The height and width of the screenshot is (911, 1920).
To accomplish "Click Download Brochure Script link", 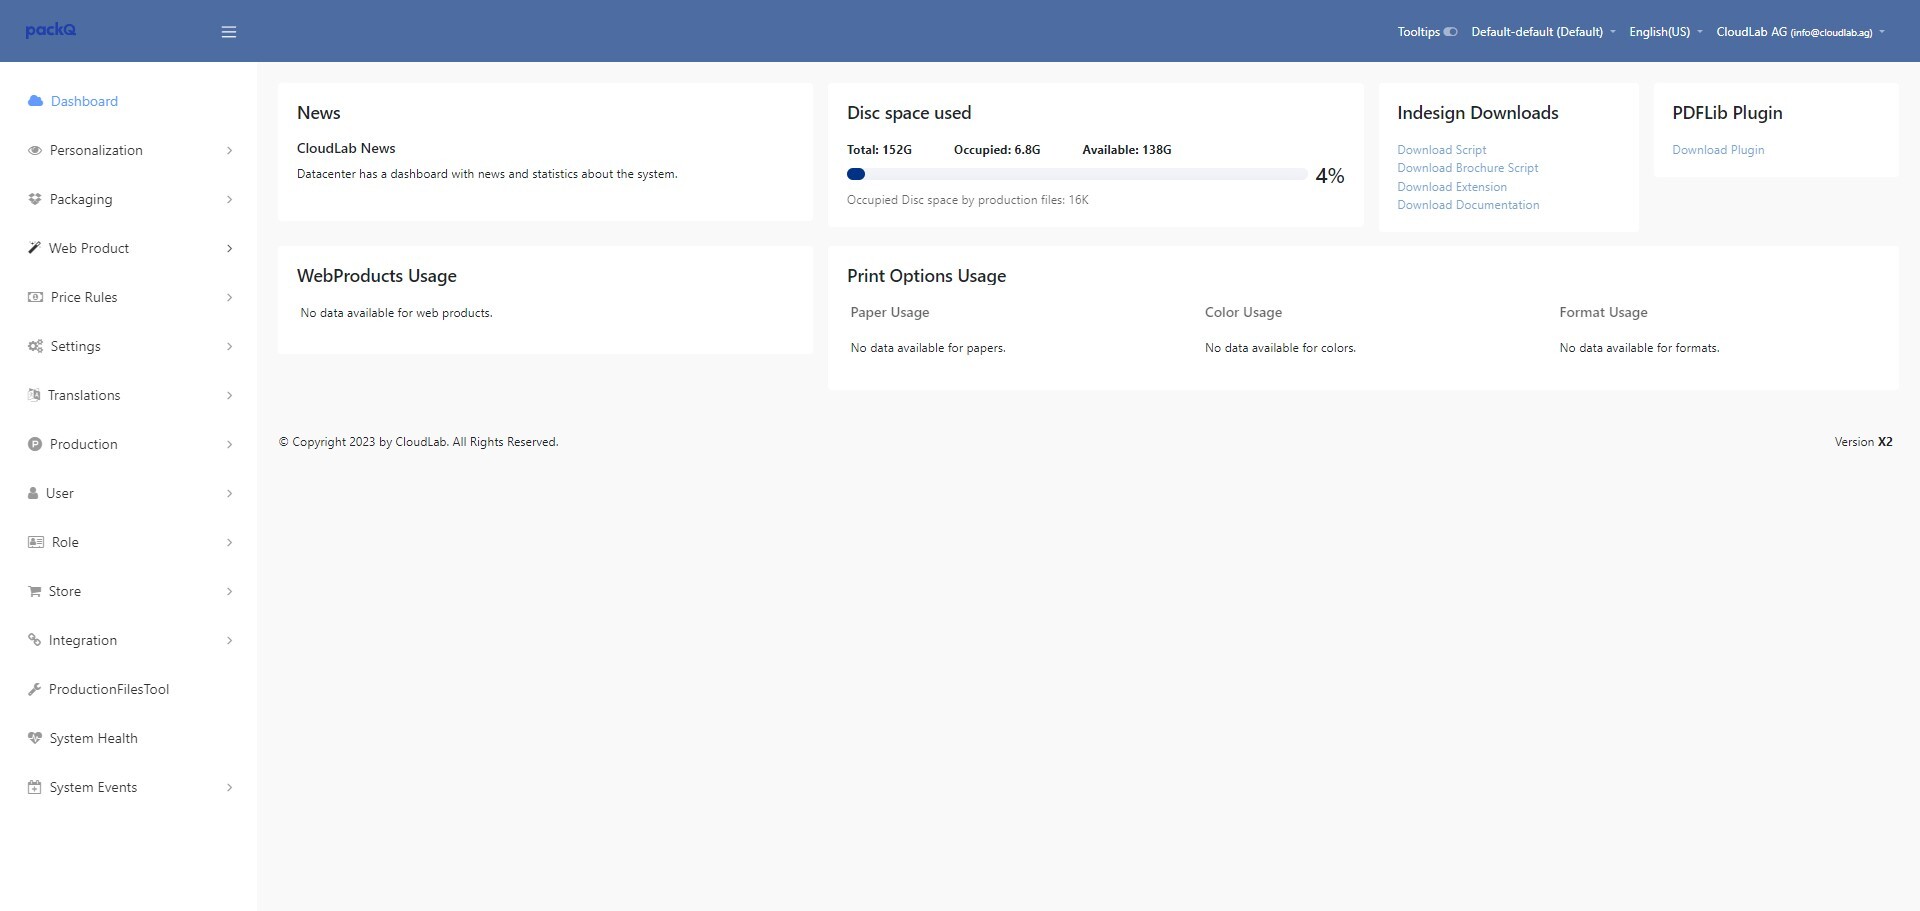I will (x=1467, y=168).
